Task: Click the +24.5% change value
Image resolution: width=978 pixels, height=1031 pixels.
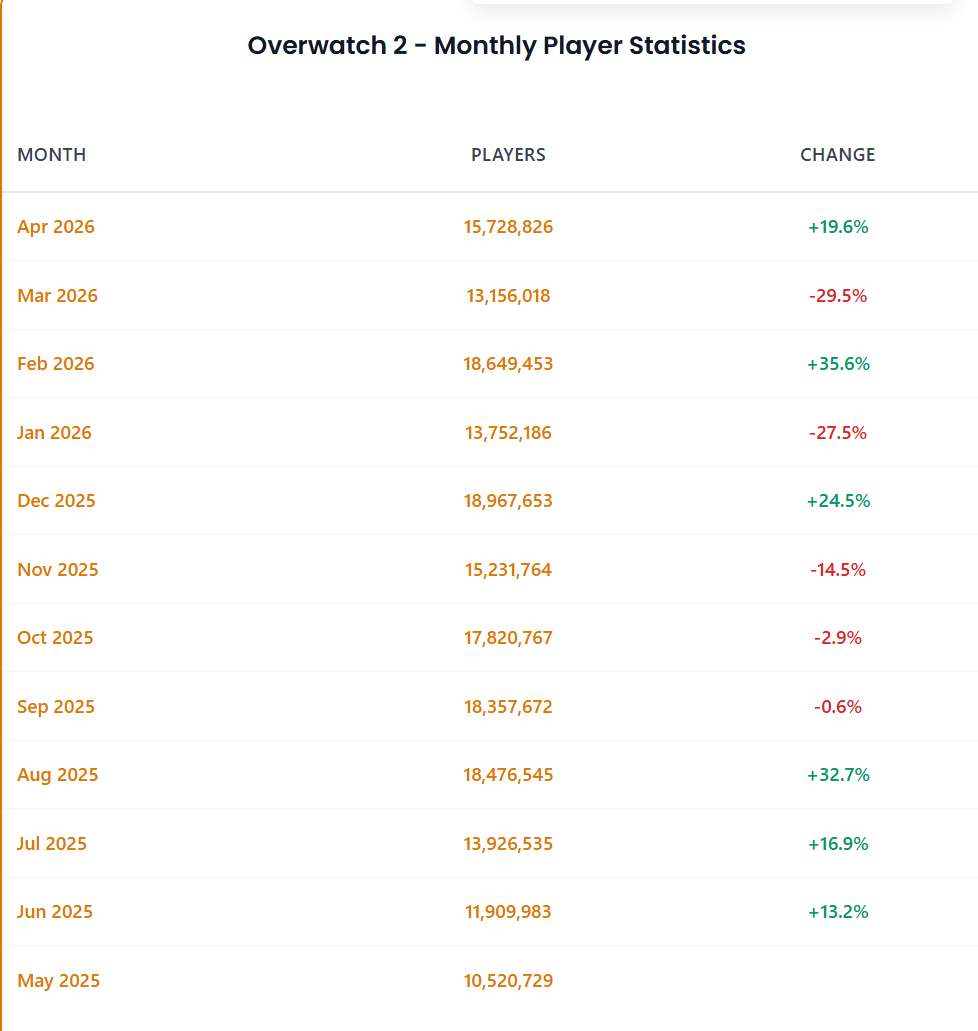Action: click(839, 501)
